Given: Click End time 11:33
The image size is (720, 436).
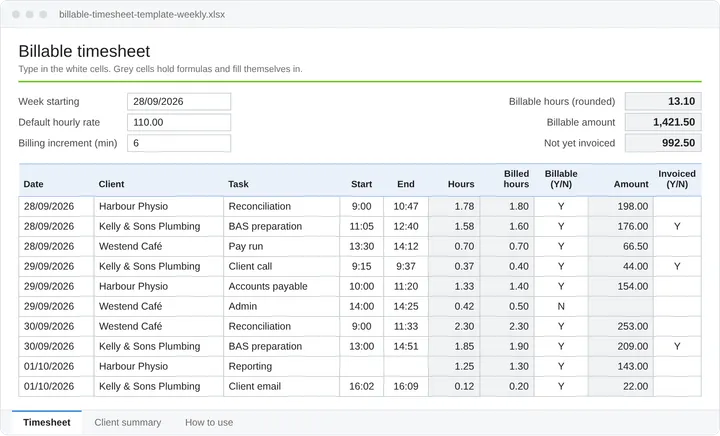Looking at the screenshot, I should [406, 326].
